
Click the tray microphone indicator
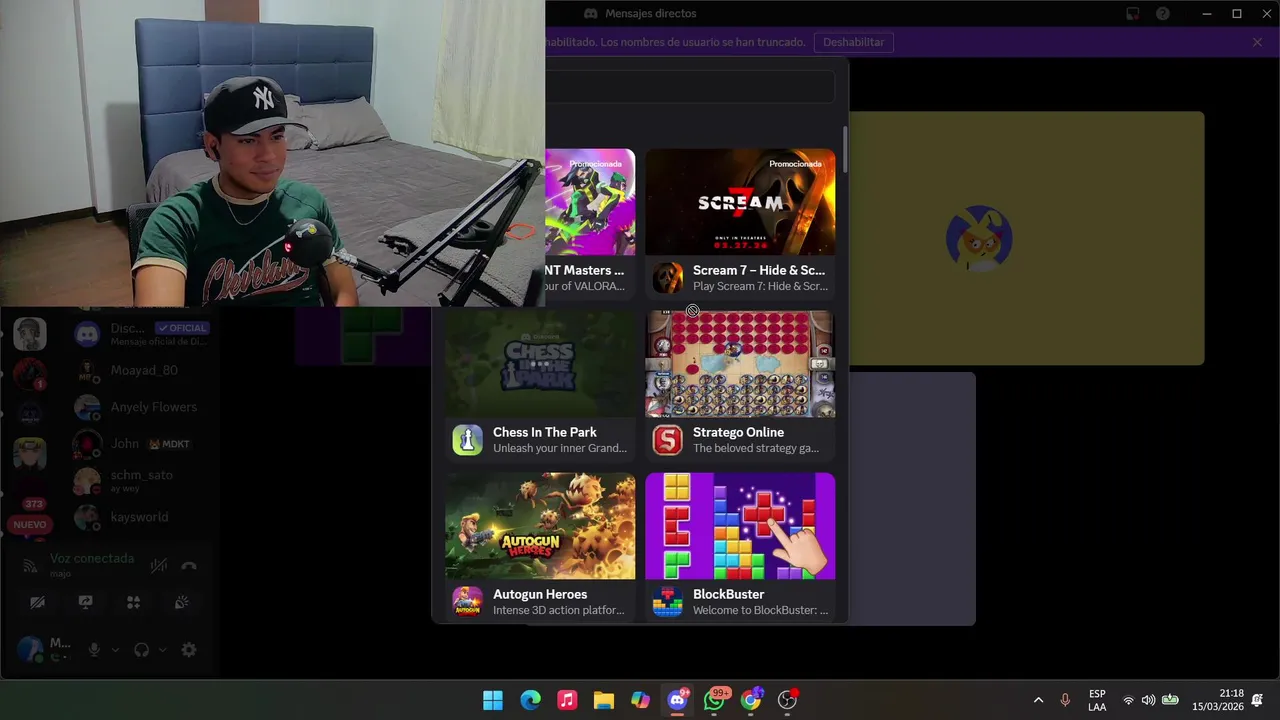tap(1065, 700)
